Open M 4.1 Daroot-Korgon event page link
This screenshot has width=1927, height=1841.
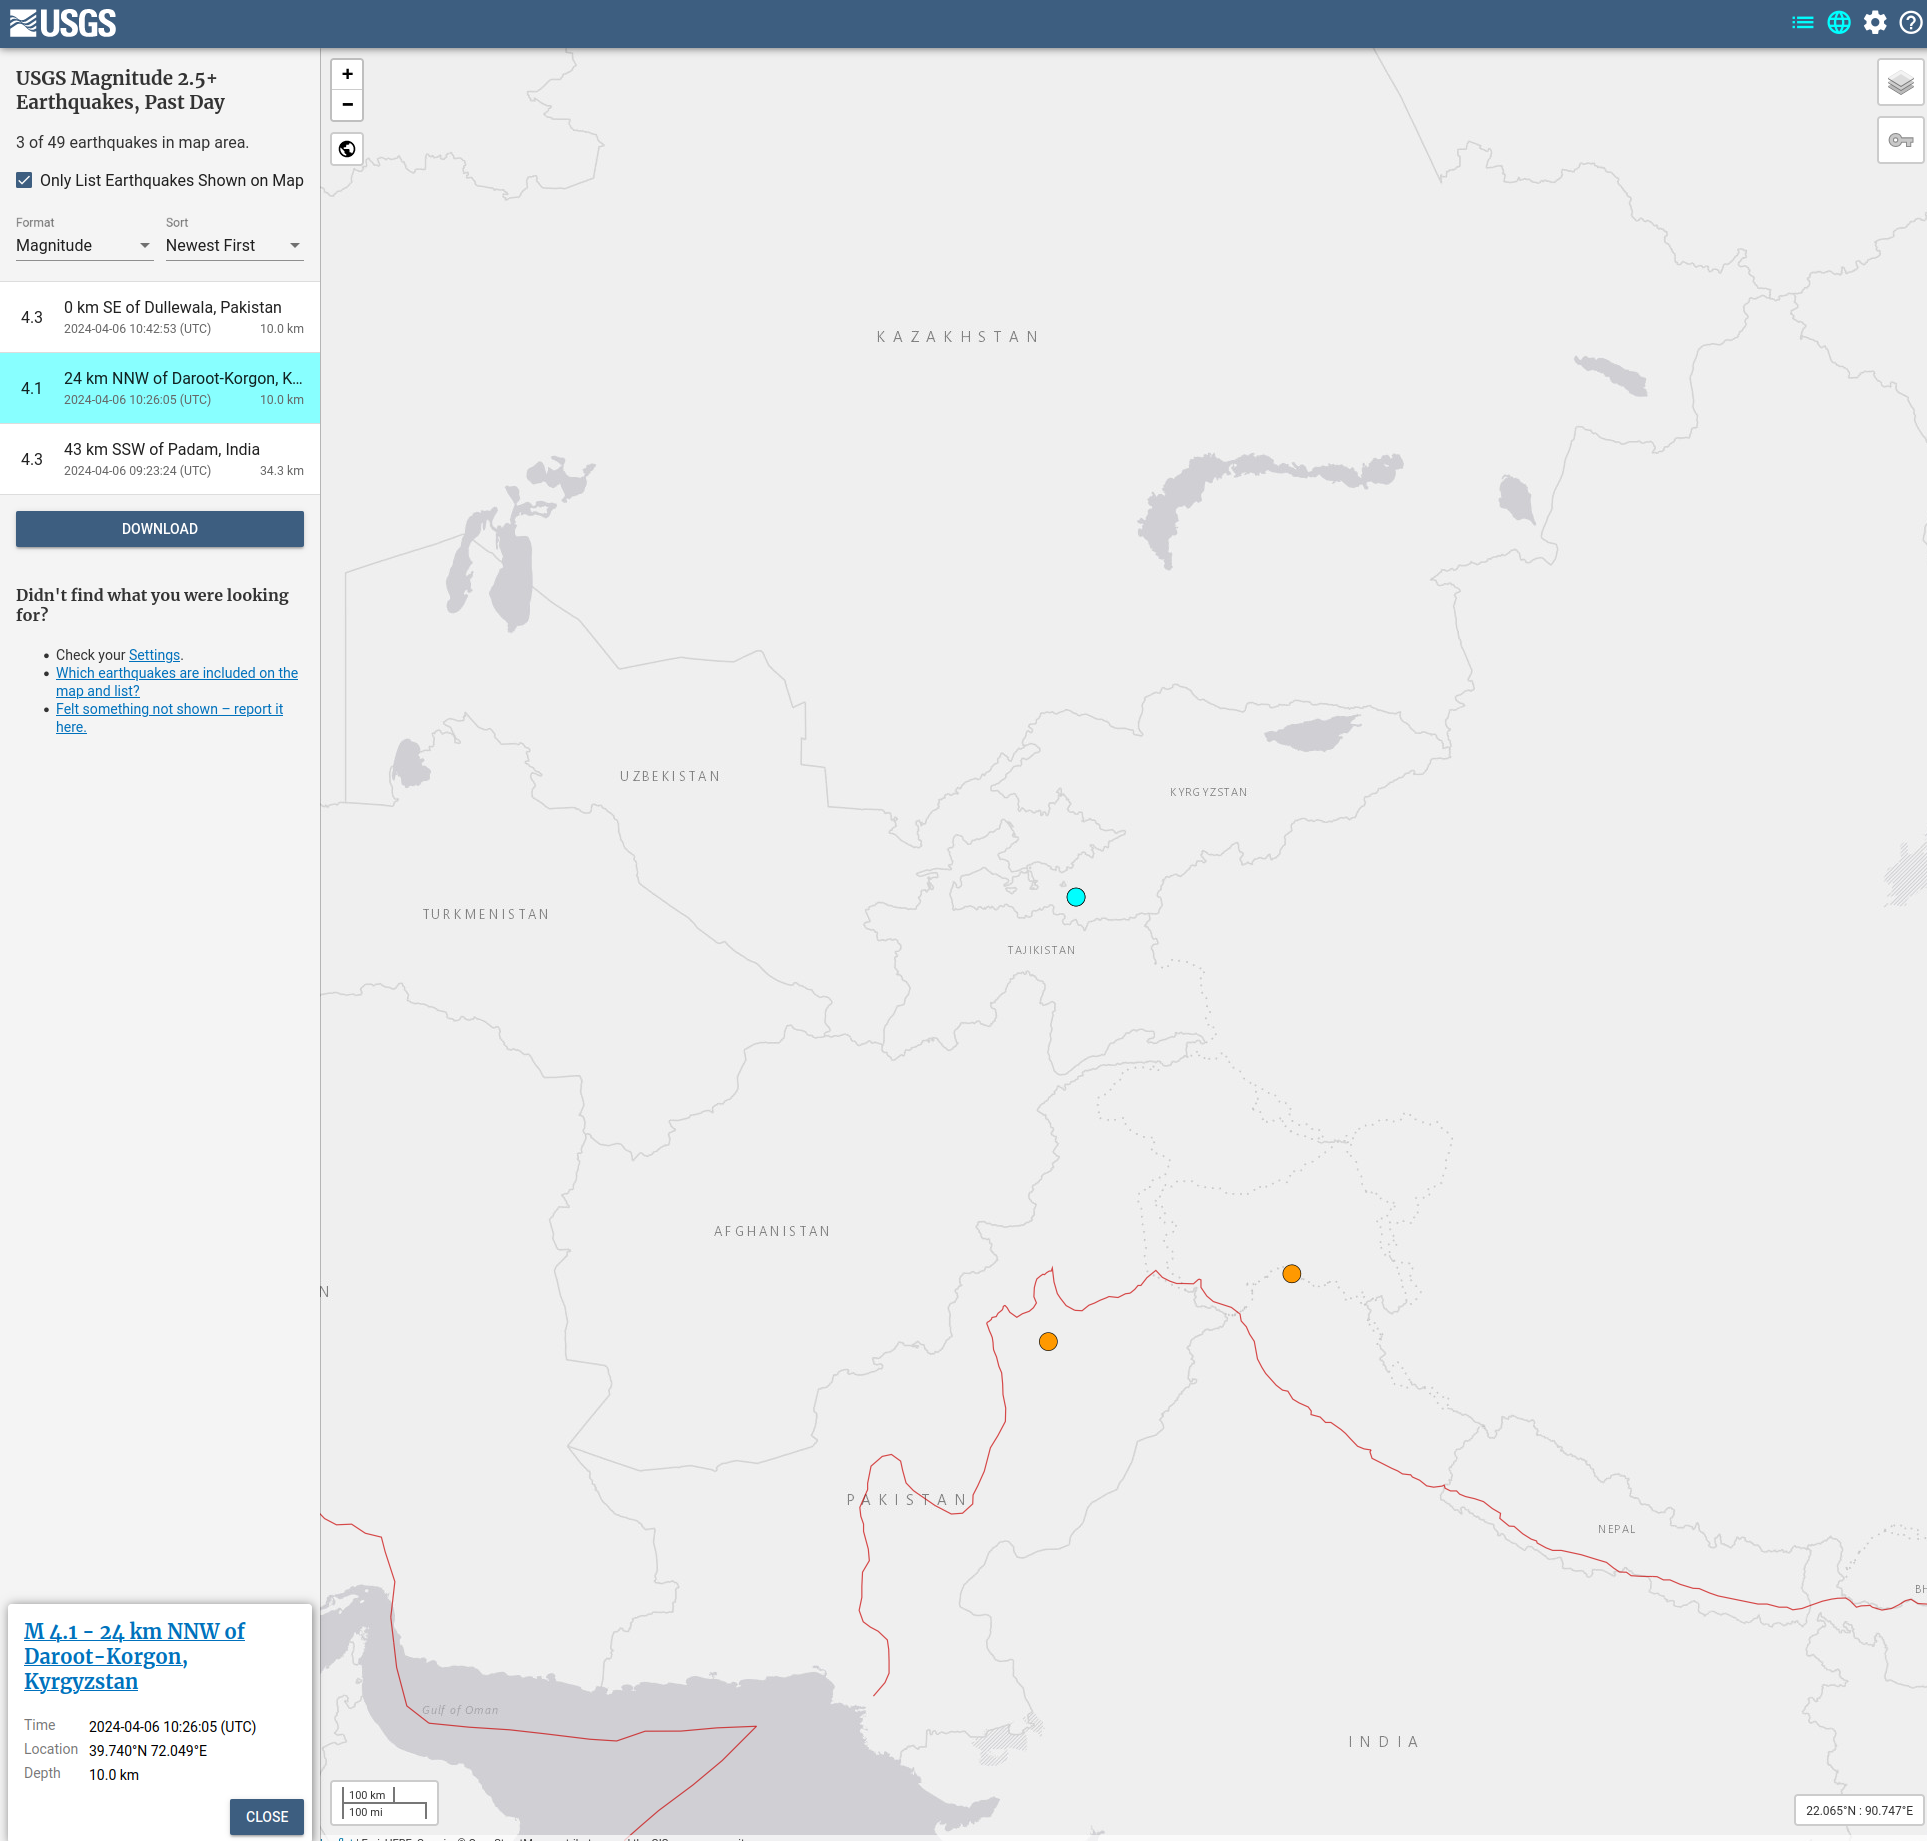click(134, 1656)
